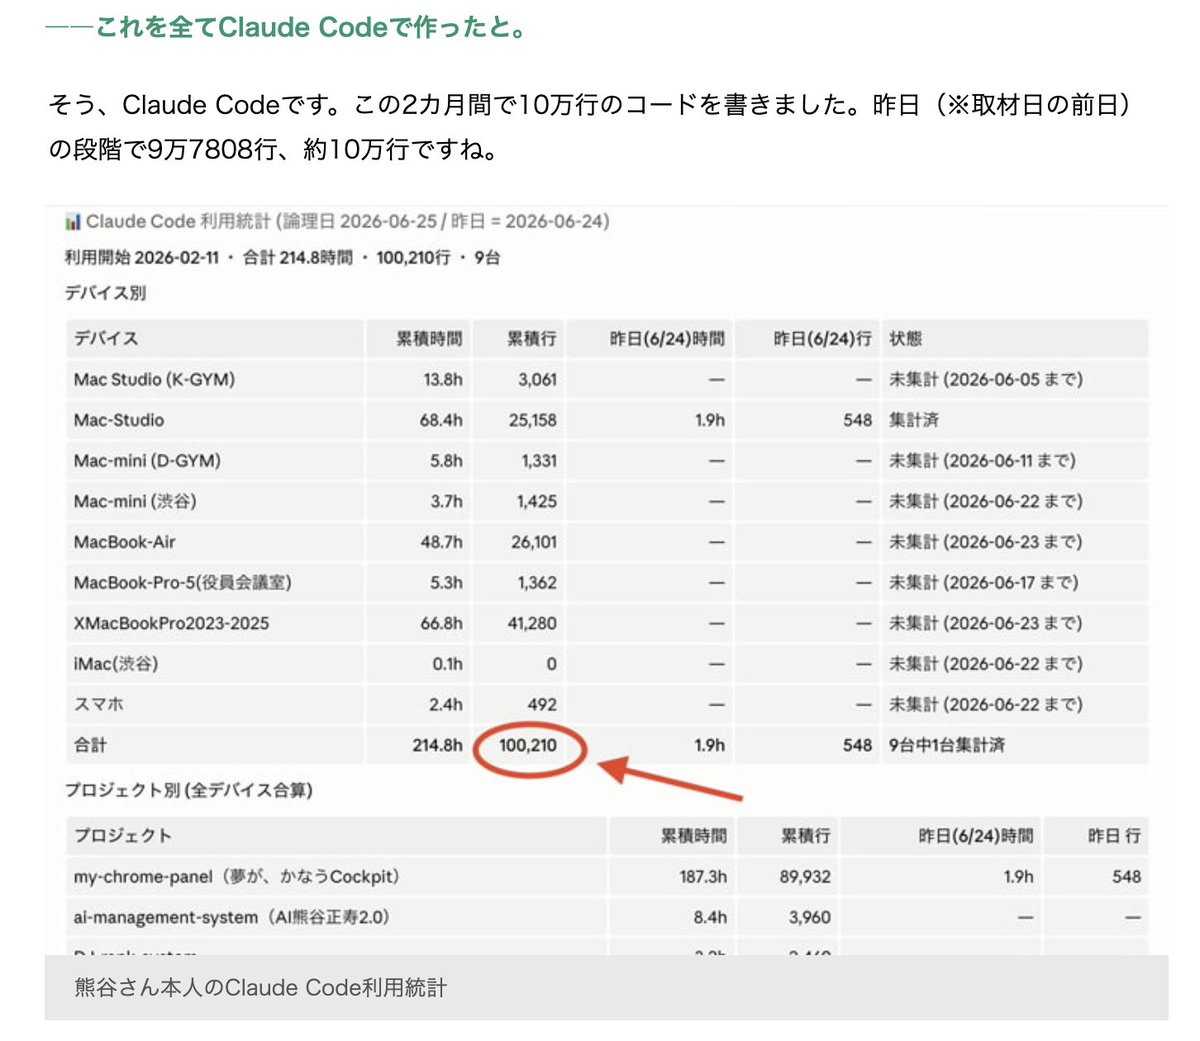Select the my-chrome-panel project name

click(x=236, y=877)
